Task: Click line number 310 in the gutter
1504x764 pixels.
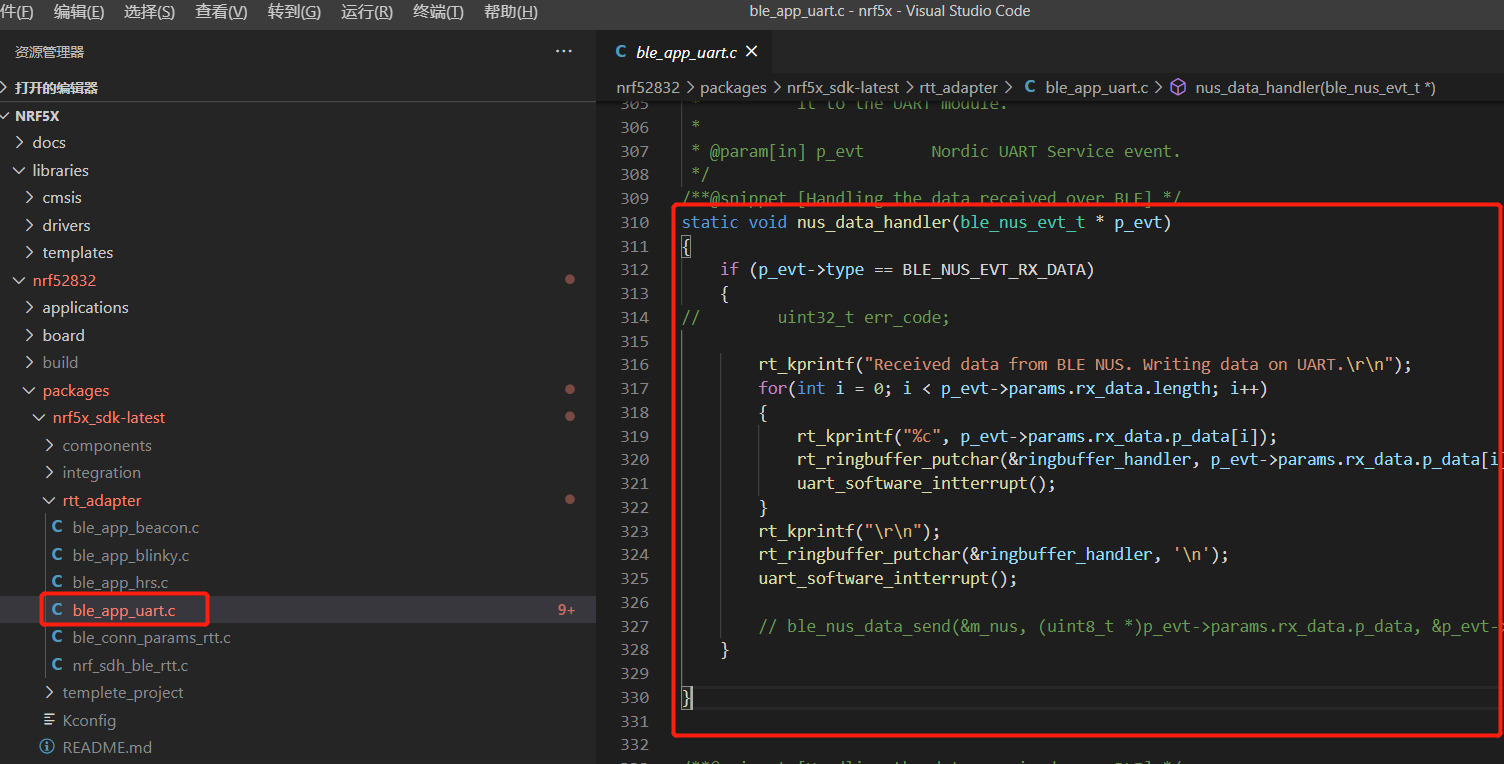Action: point(634,222)
